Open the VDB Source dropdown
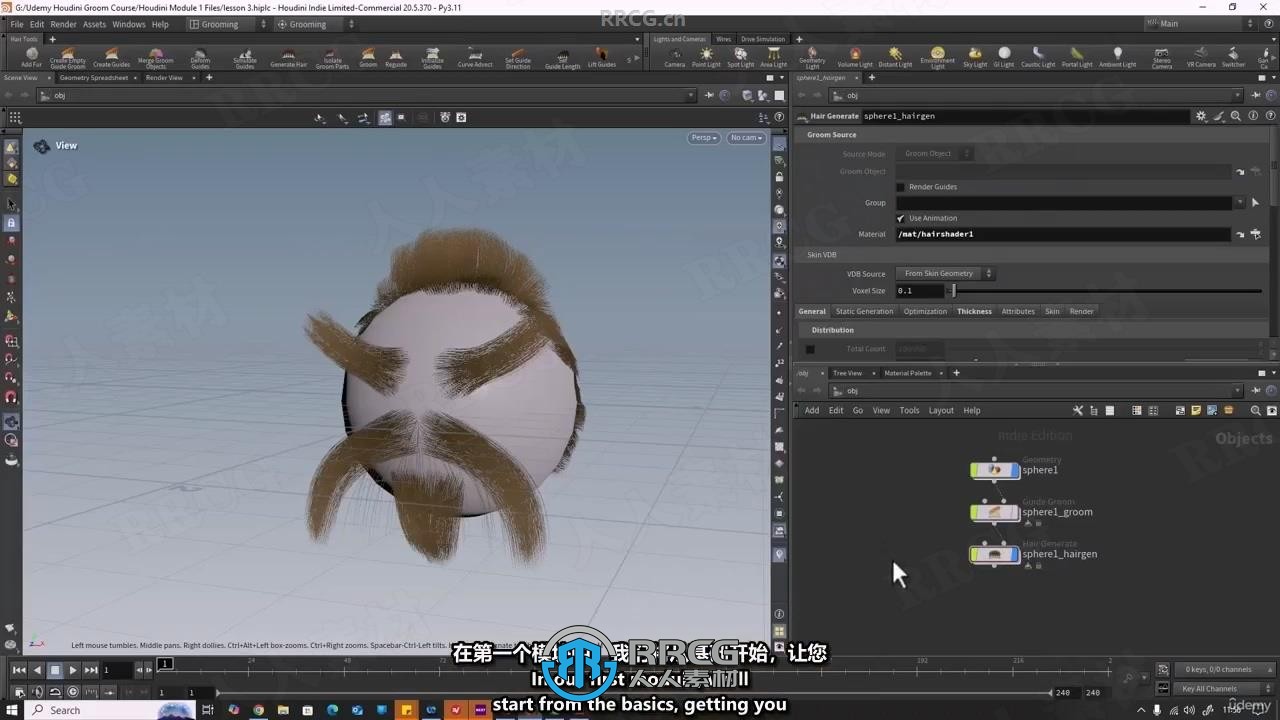Image resolution: width=1280 pixels, height=720 pixels. 945,273
